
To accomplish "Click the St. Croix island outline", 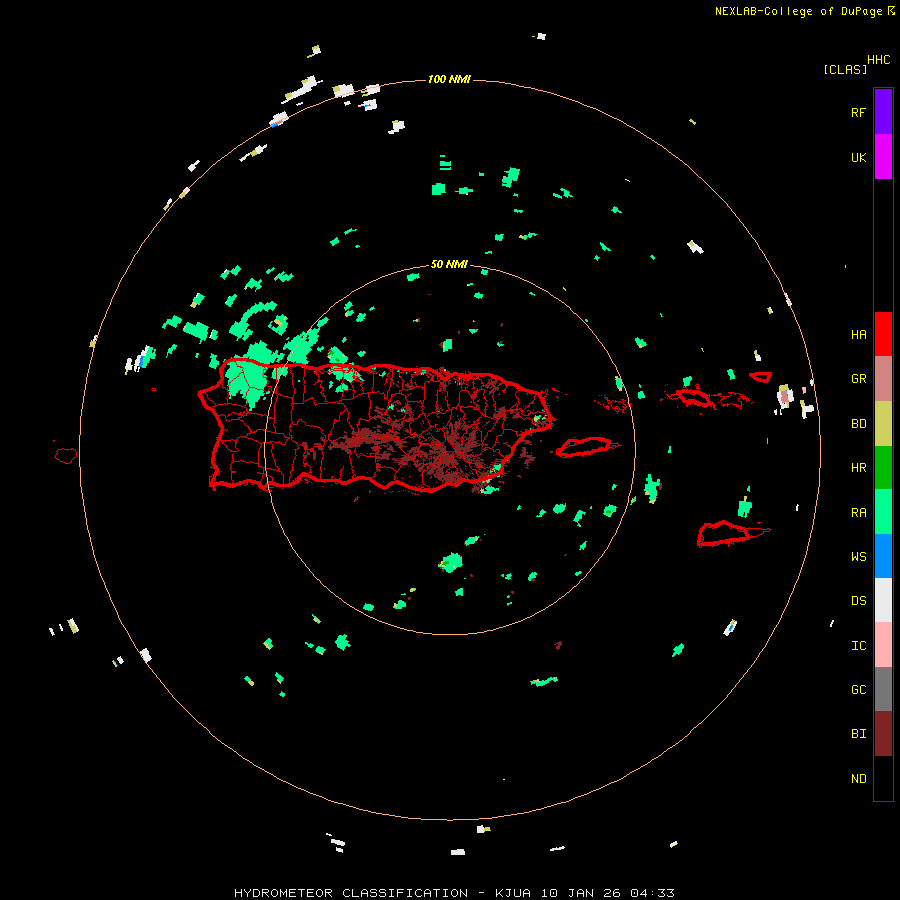I will click(x=724, y=533).
